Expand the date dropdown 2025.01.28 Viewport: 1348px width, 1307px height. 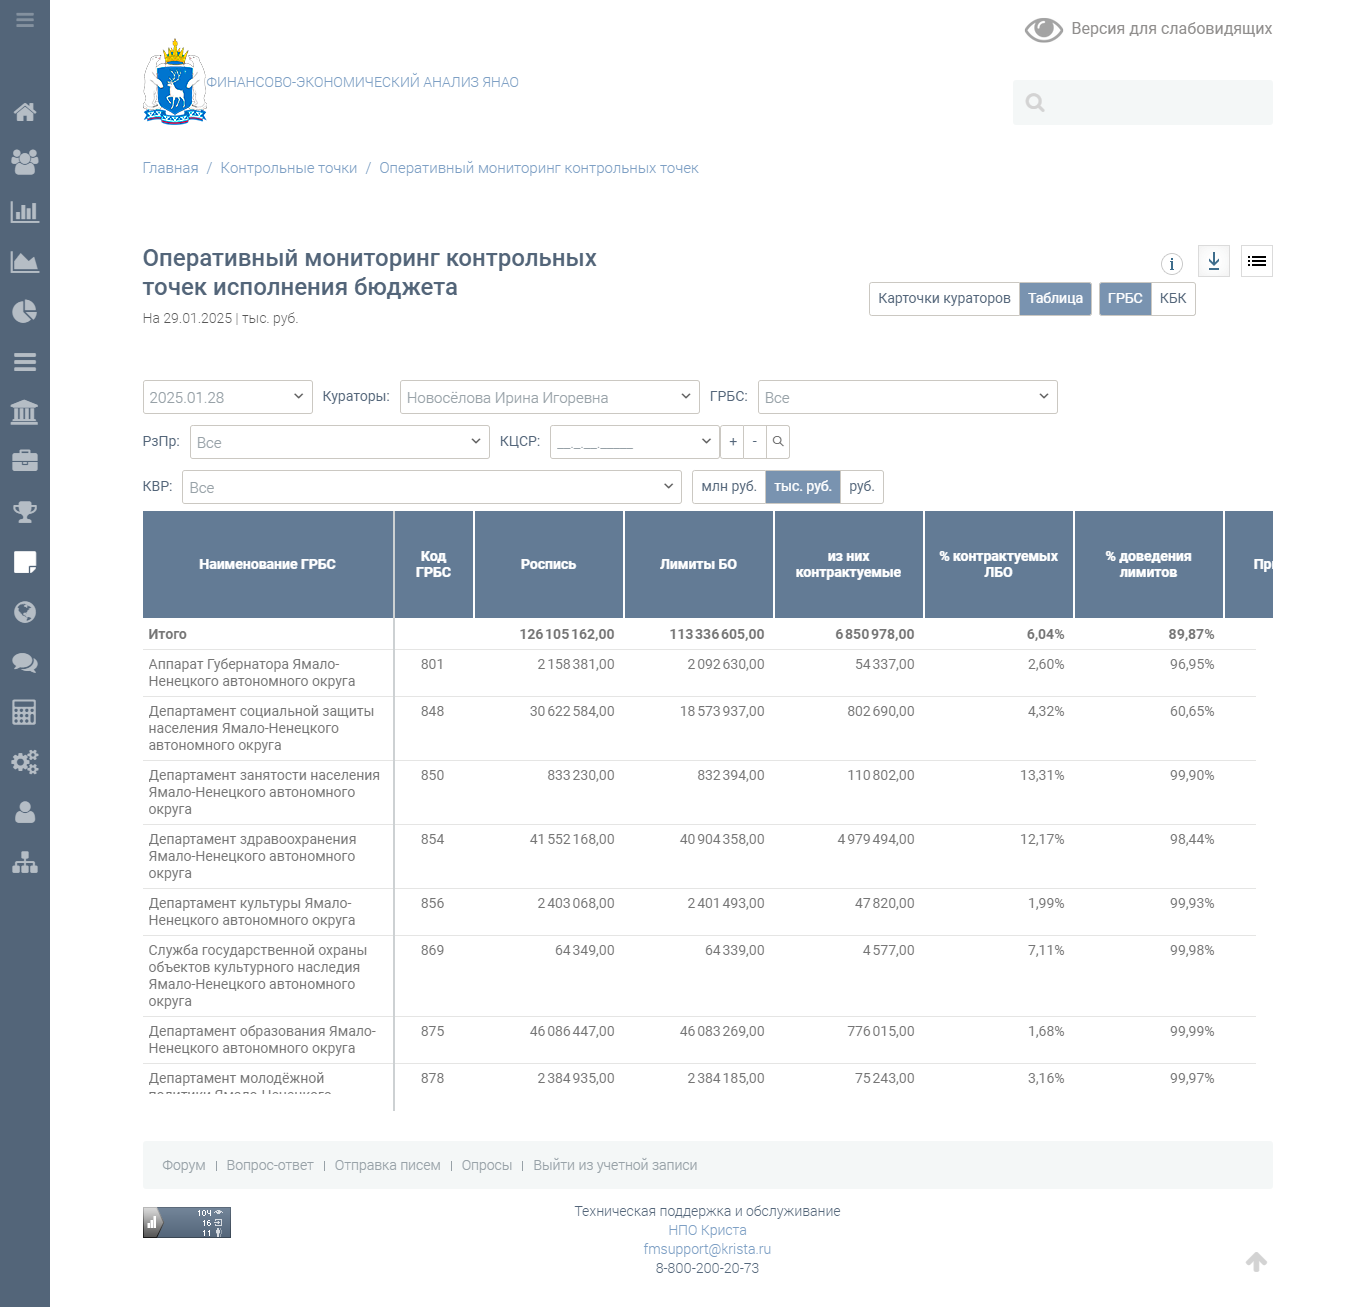[x=227, y=397]
